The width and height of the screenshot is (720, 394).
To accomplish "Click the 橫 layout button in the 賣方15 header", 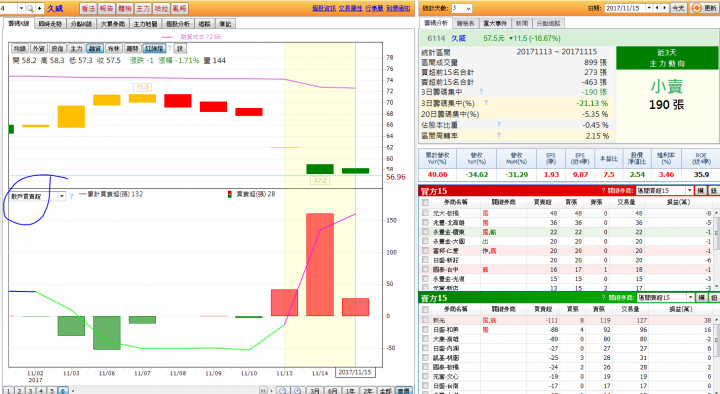I will [701, 298].
